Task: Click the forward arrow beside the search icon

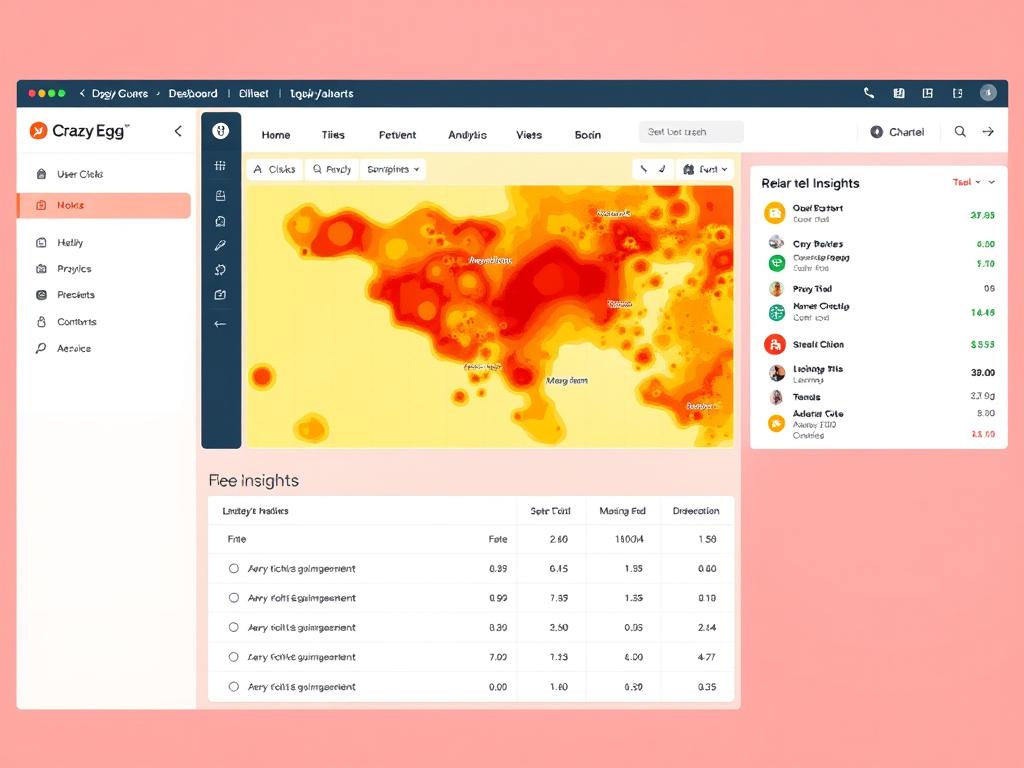Action: [x=988, y=131]
